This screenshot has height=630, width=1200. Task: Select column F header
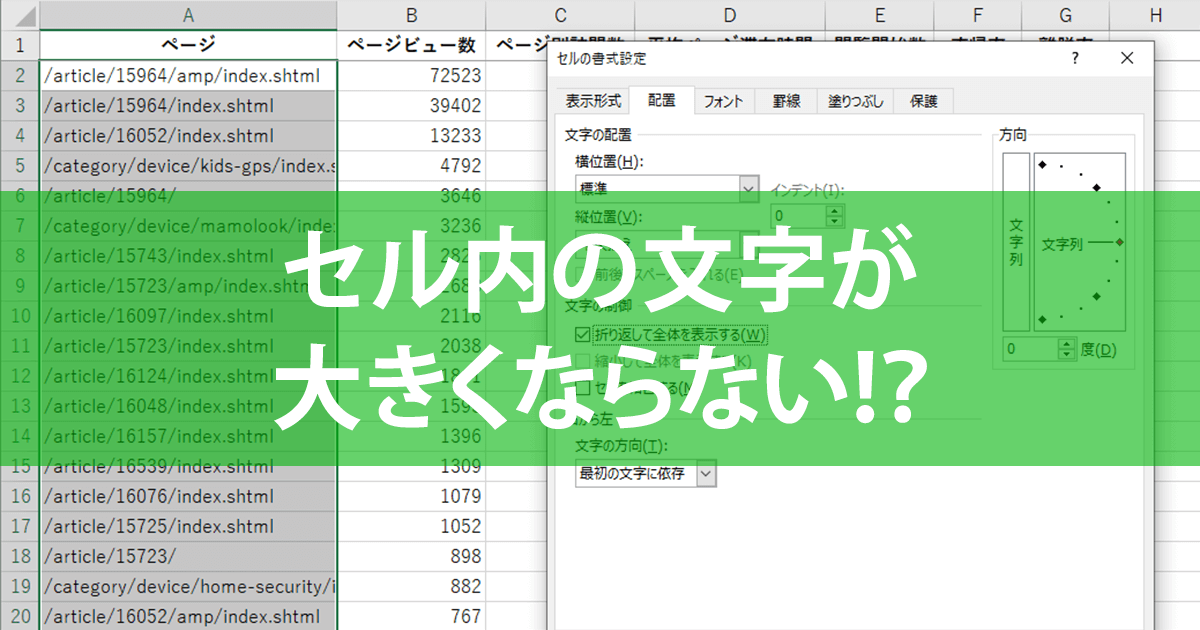(976, 14)
